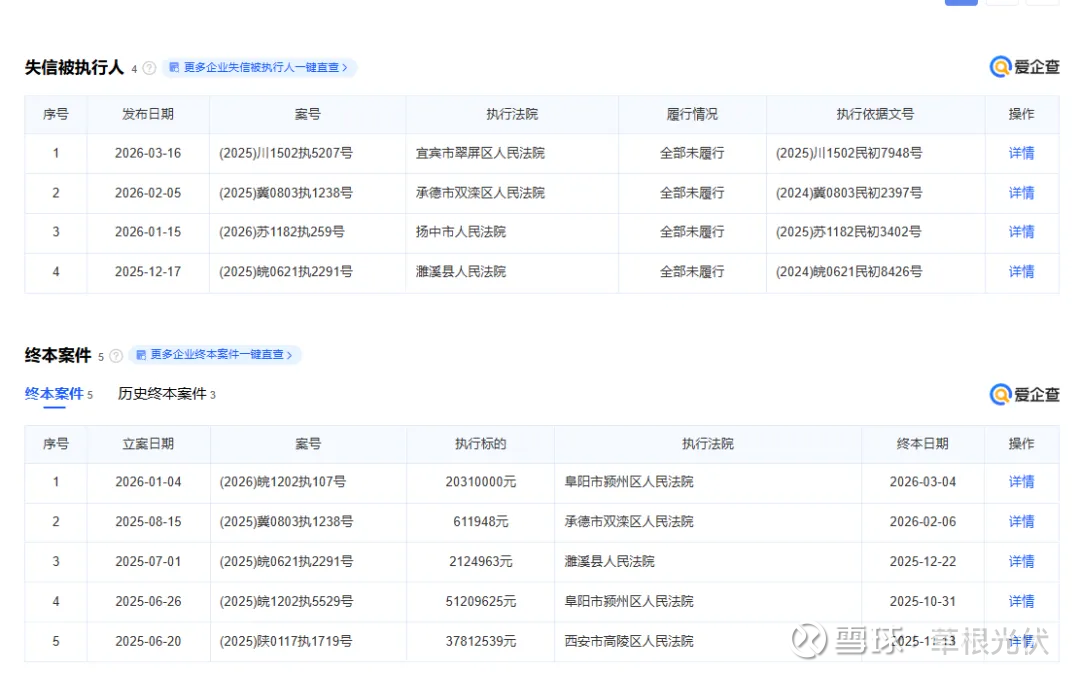Select the 终本案件 tab
Image resolution: width=1080 pixels, height=674 pixels.
[54, 394]
